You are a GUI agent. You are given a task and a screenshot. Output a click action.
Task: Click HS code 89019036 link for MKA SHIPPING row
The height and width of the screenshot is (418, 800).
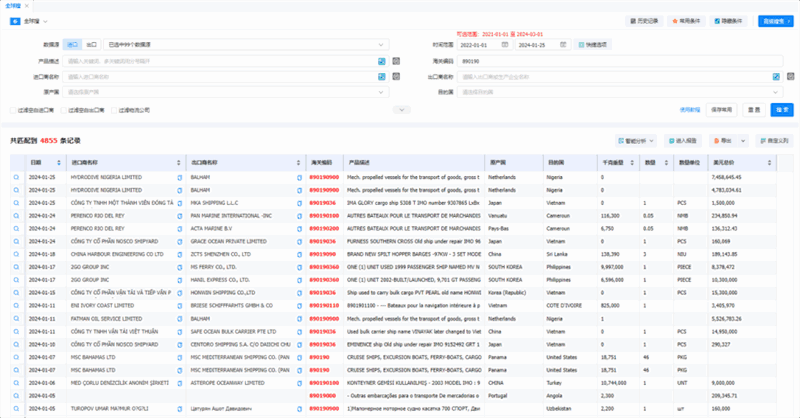(322, 202)
